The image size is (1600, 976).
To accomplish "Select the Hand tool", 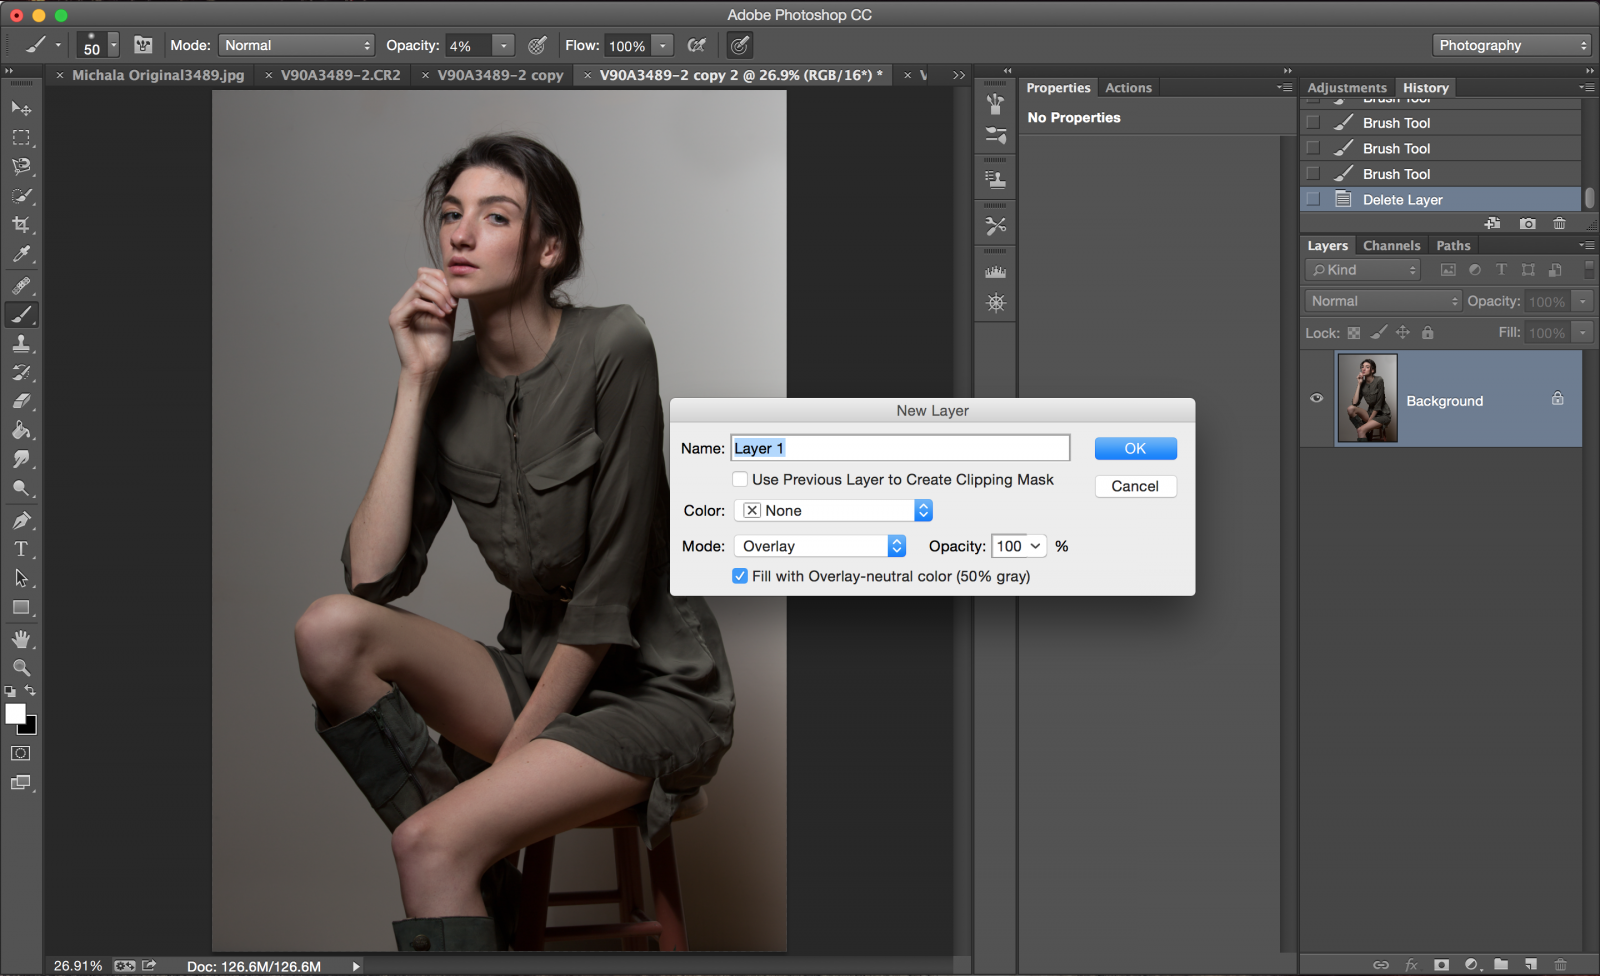I will pos(21,639).
